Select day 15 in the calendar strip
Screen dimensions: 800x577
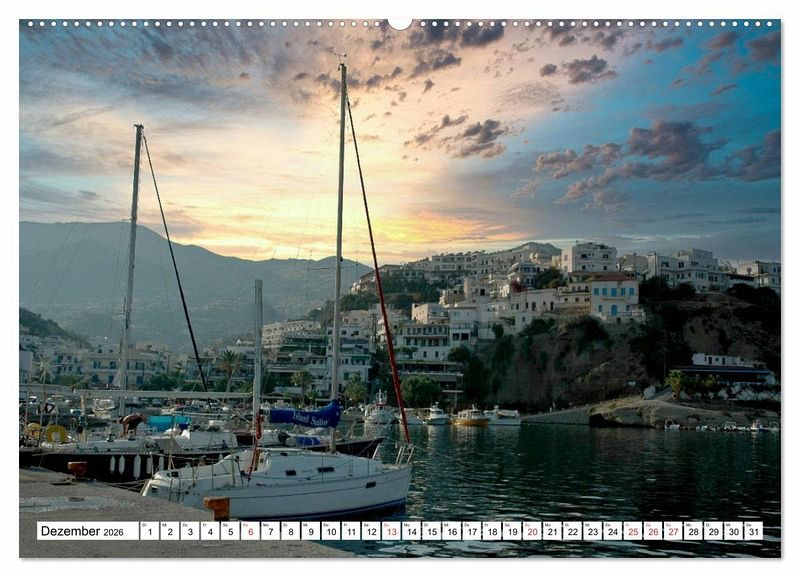coord(432,531)
